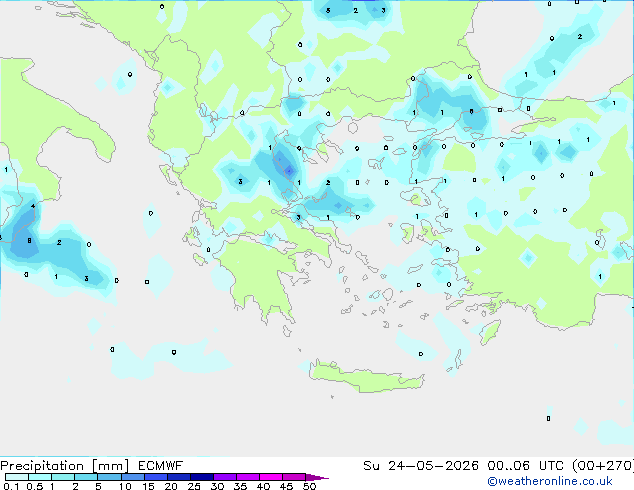Click the legend label "15"
The height and width of the screenshot is (490, 634).
148,486
